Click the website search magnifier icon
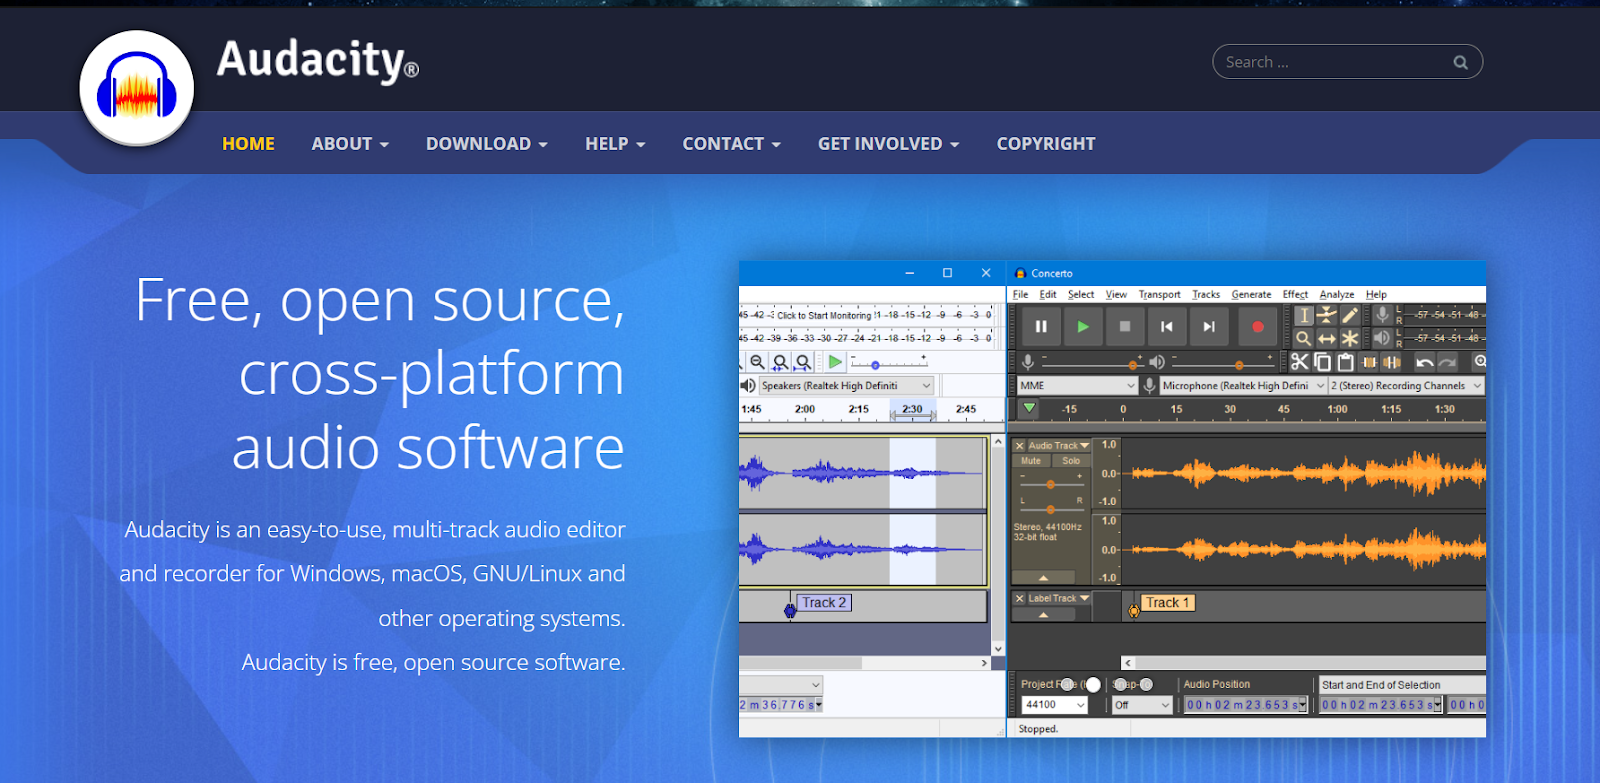 point(1460,62)
